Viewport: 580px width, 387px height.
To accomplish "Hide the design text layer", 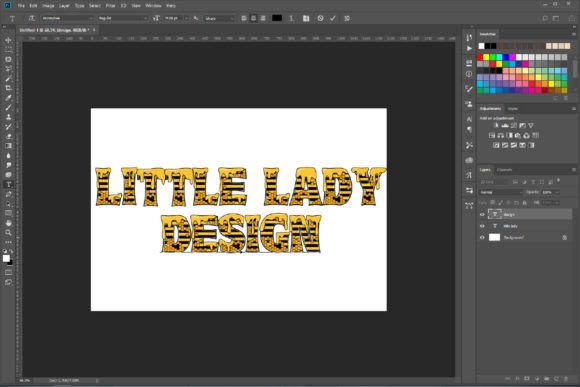I will [482, 215].
